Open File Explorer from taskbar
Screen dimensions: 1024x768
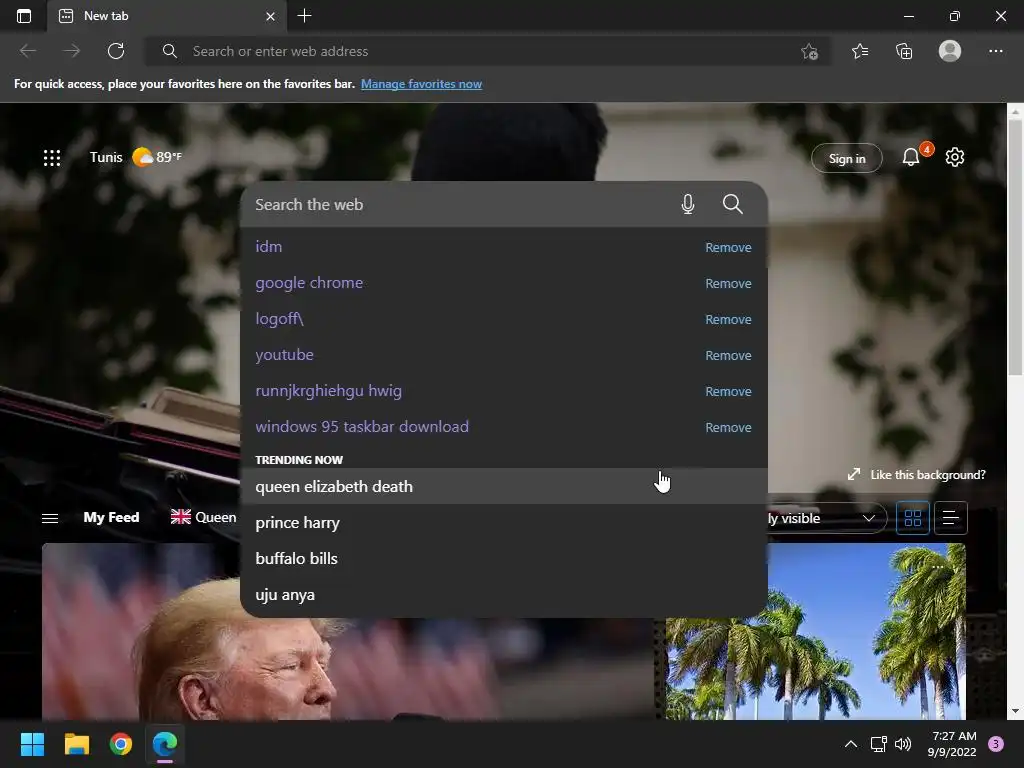(76, 744)
